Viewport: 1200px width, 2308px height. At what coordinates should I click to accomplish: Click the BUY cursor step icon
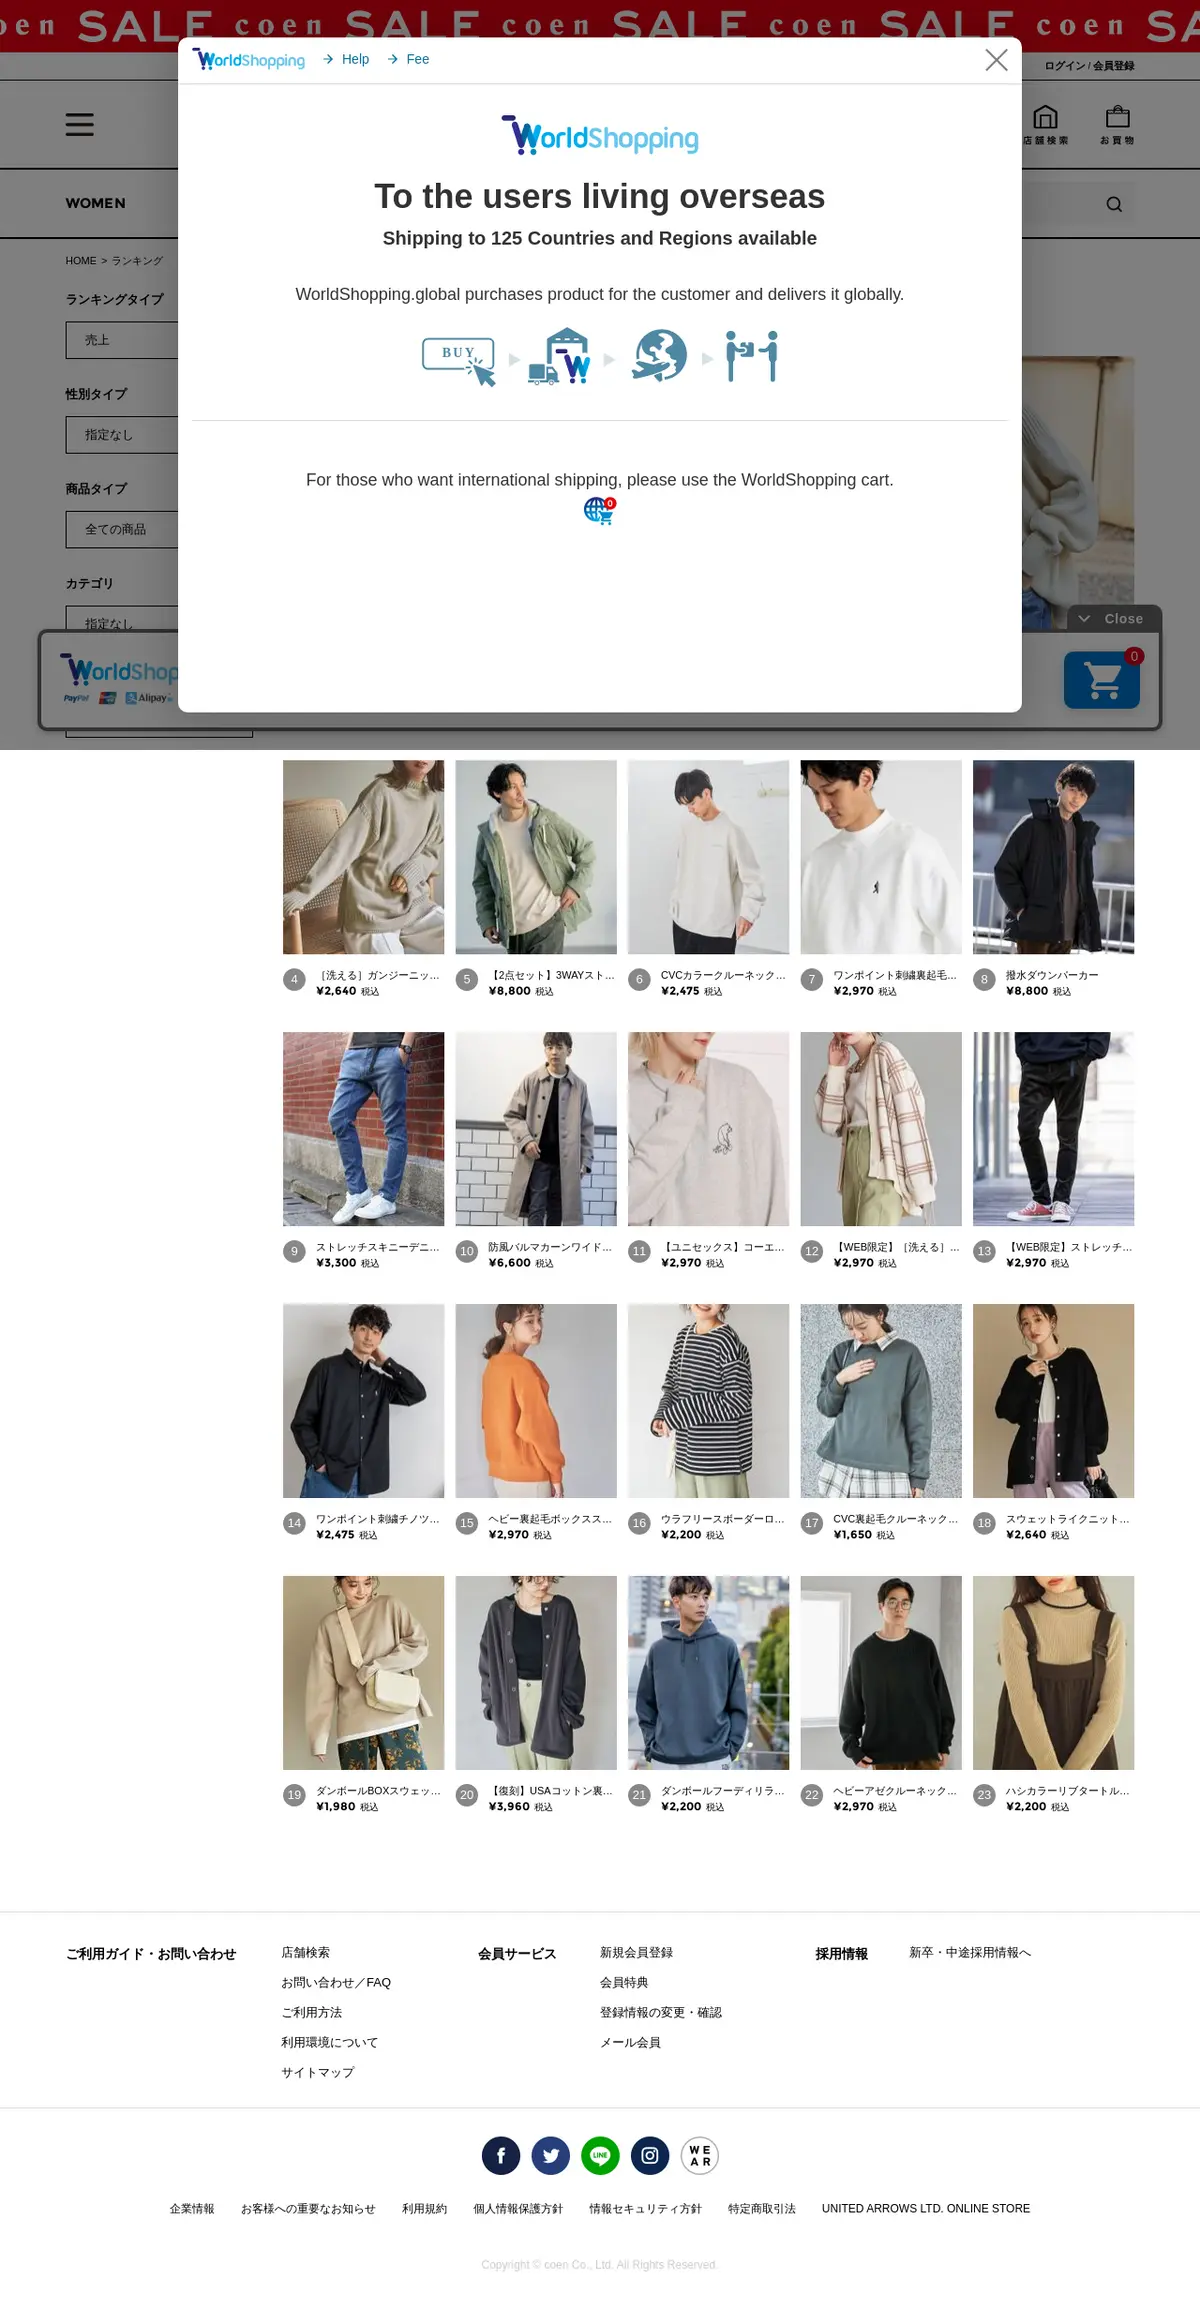pyautogui.click(x=459, y=360)
